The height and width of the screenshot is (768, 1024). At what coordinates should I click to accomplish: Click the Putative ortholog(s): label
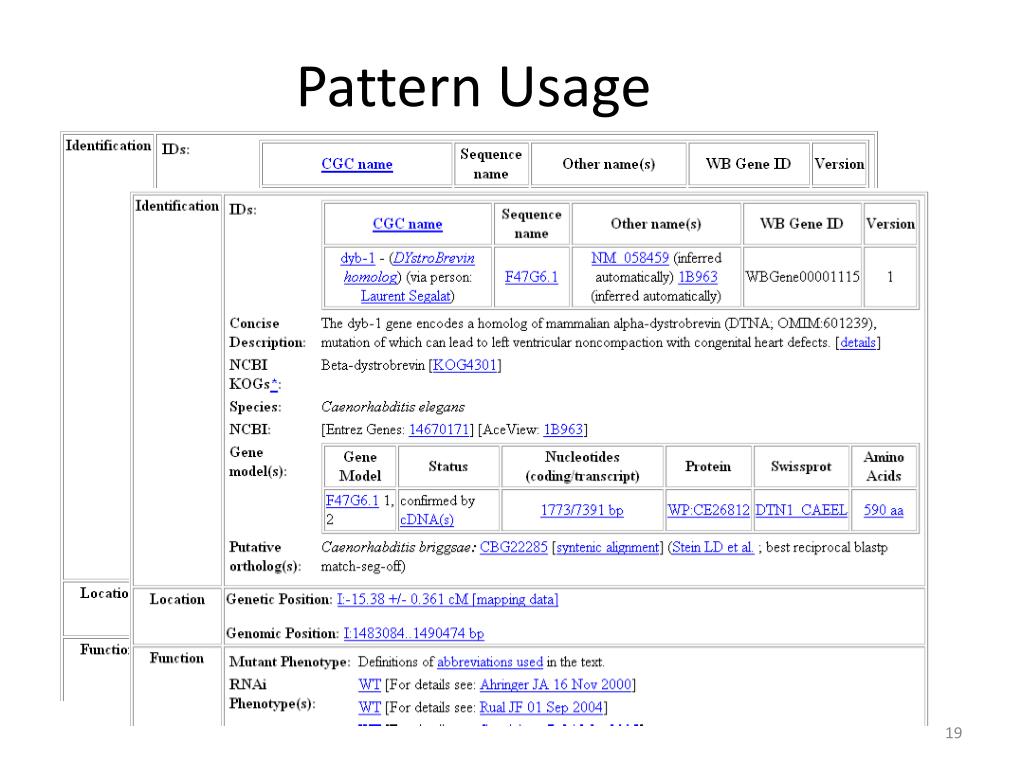(x=265, y=556)
